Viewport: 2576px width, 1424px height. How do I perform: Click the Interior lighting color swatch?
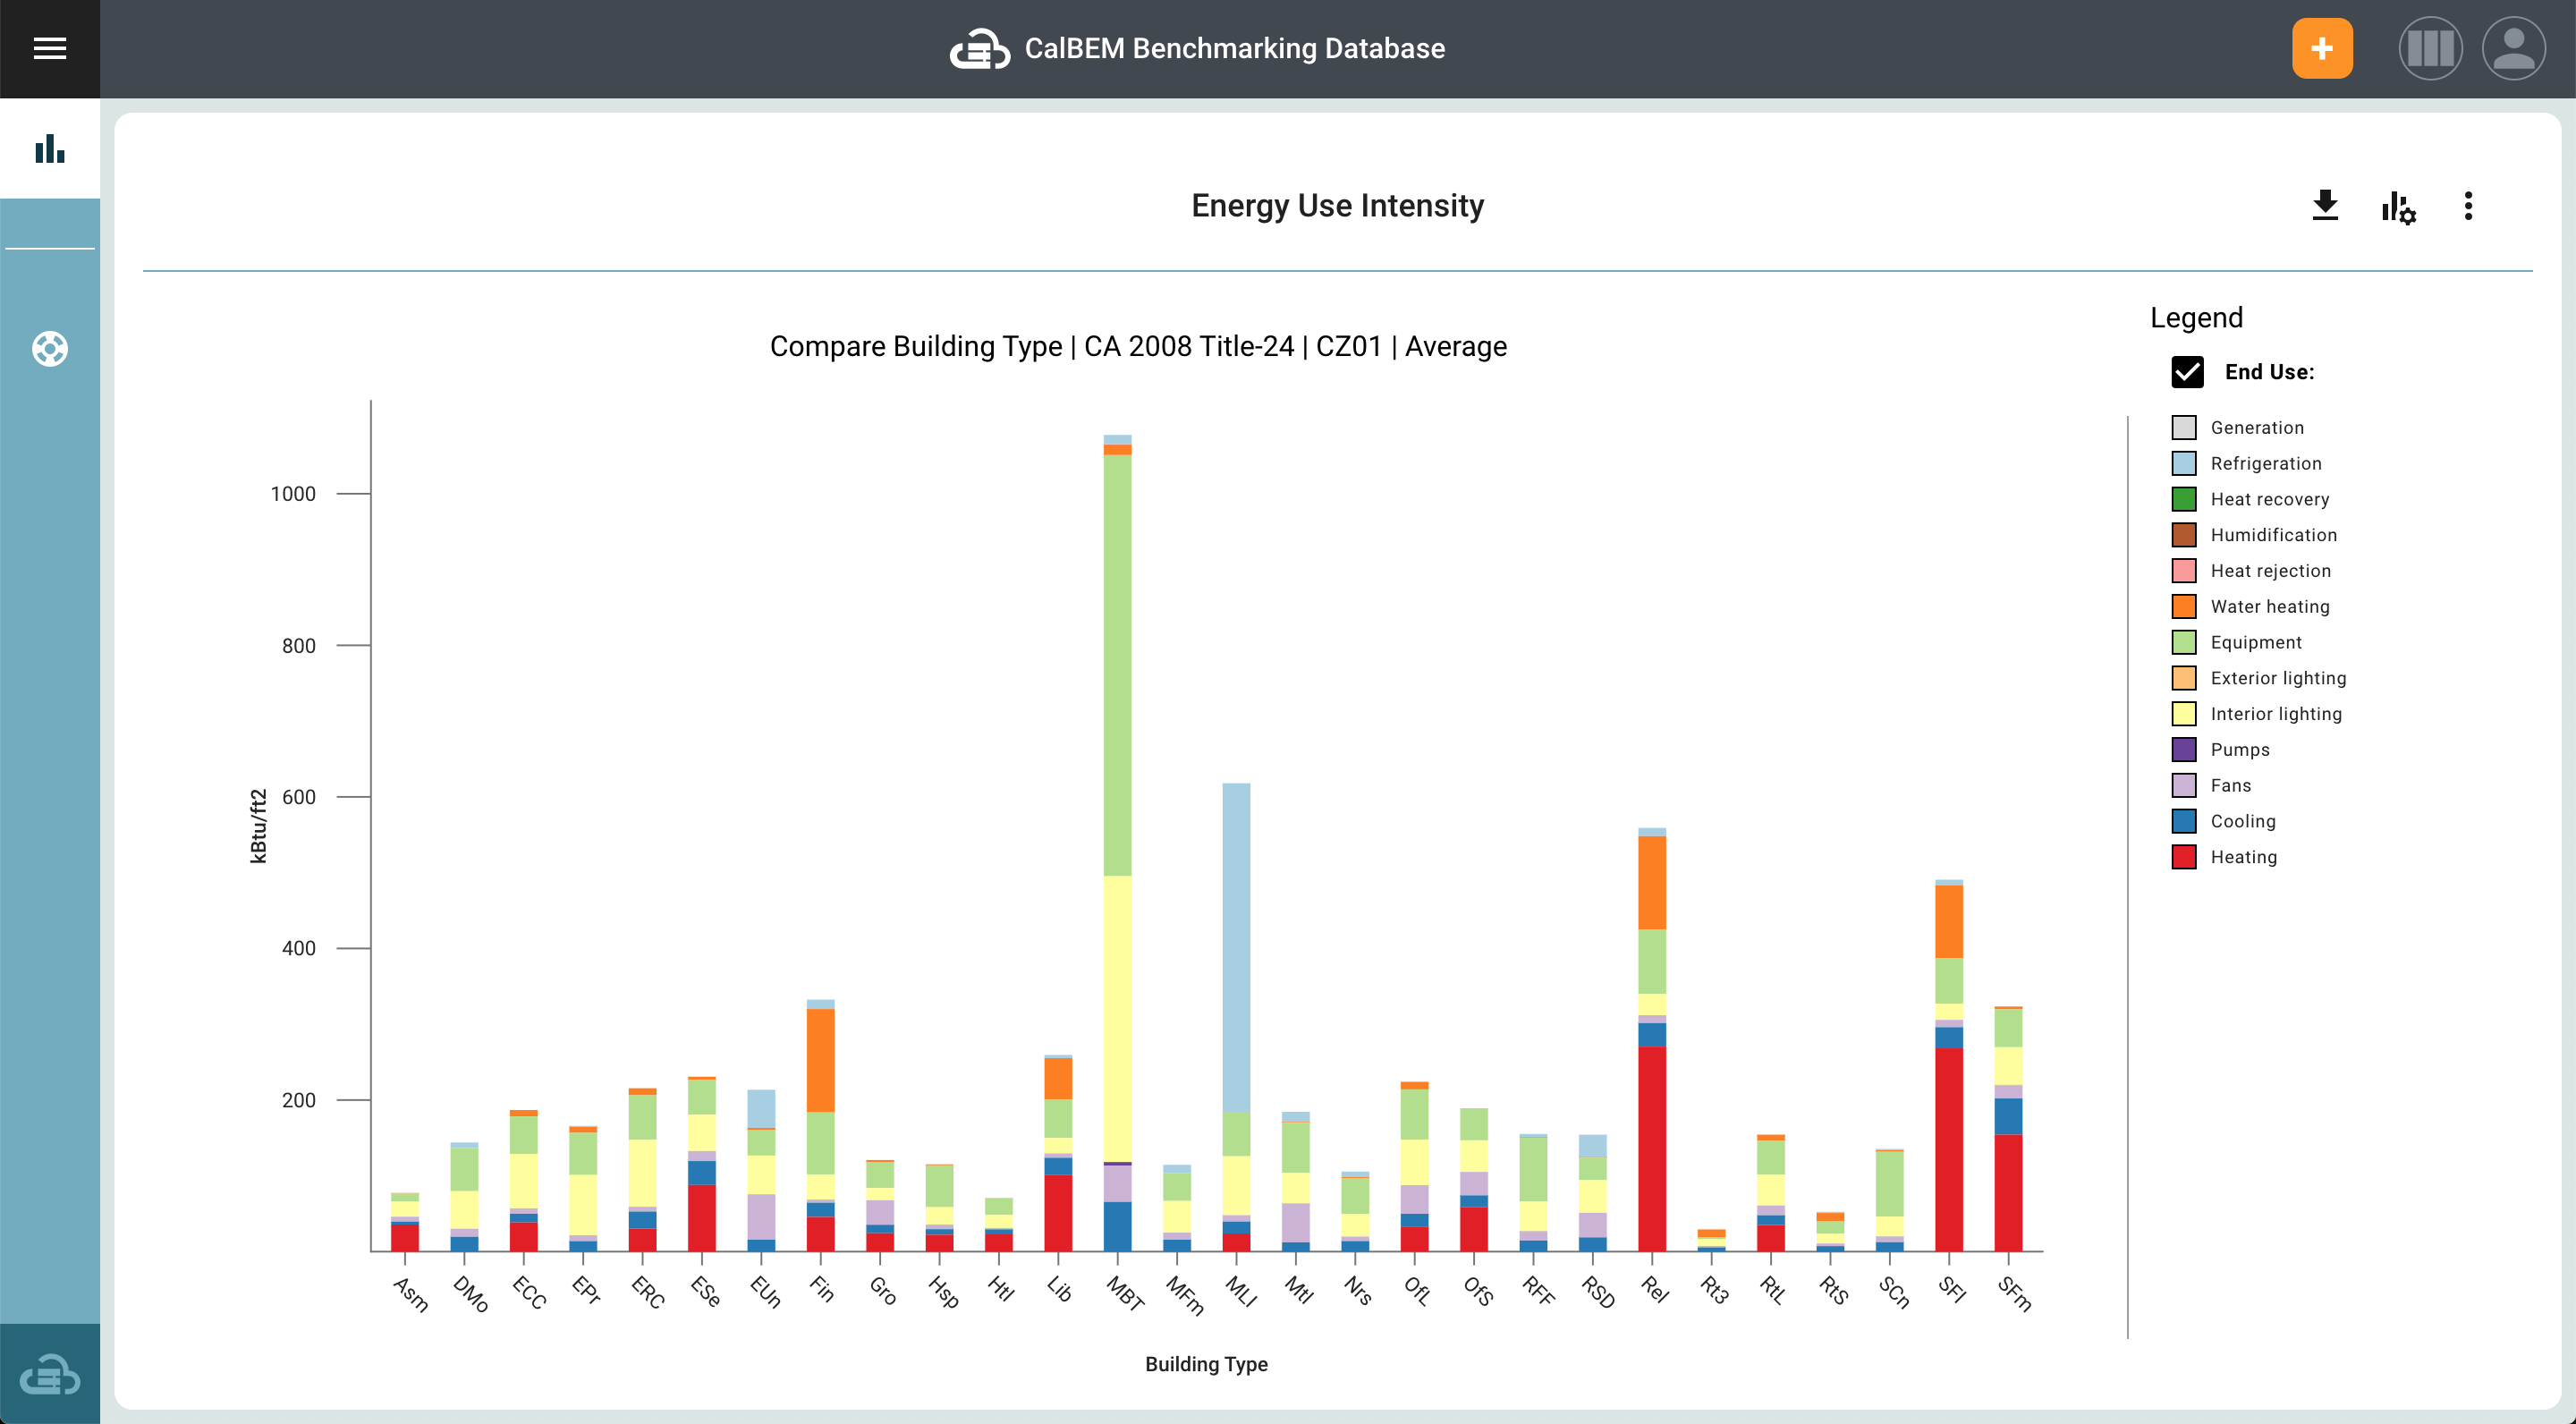click(x=2184, y=713)
